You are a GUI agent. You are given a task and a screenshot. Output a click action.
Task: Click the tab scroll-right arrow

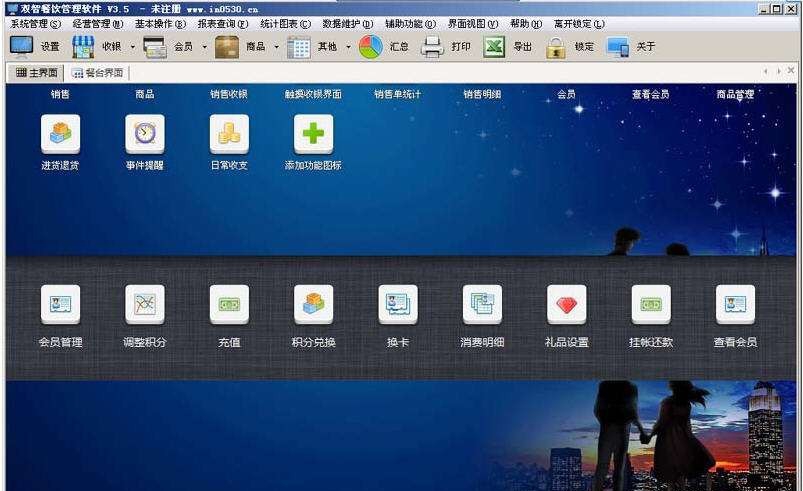779,71
